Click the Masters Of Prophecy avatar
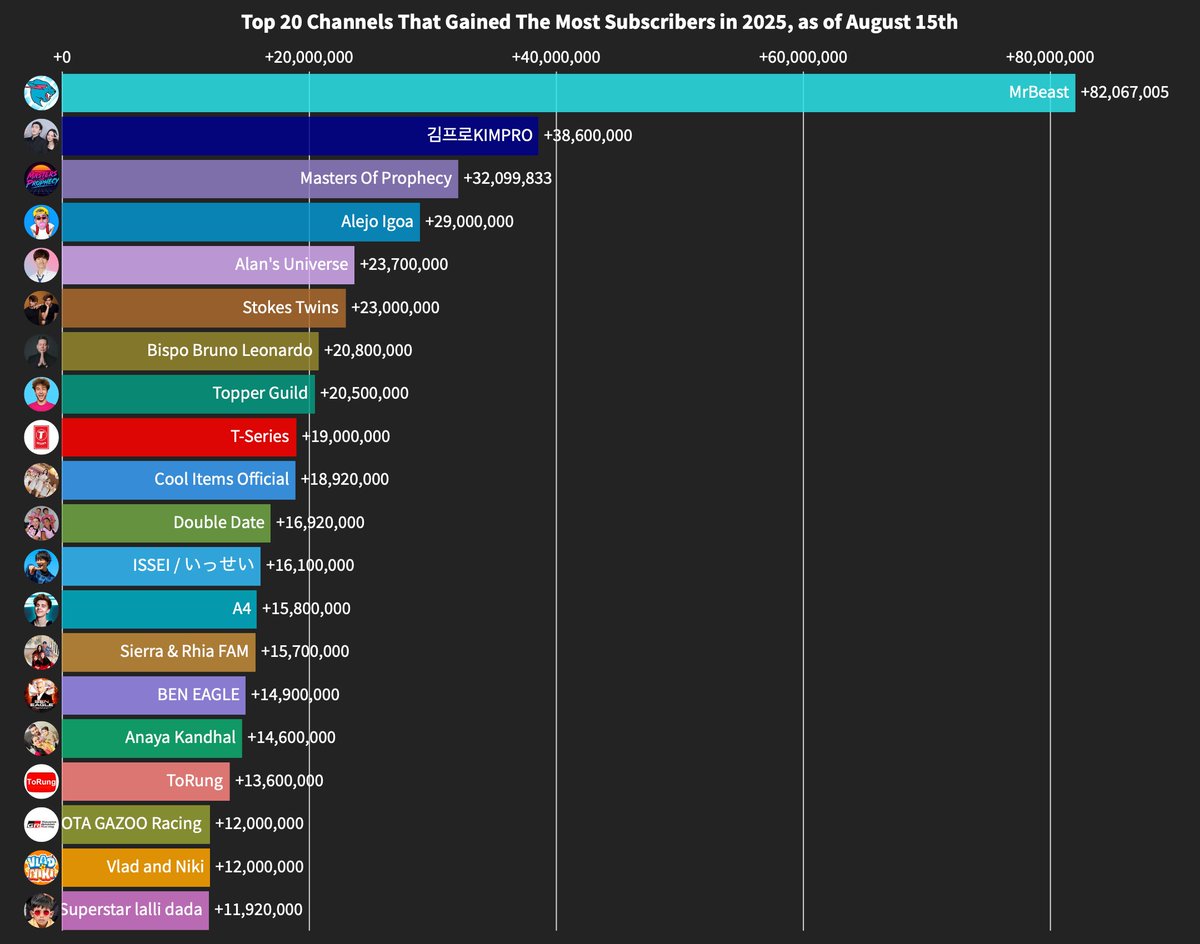1200x944 pixels. click(x=41, y=179)
